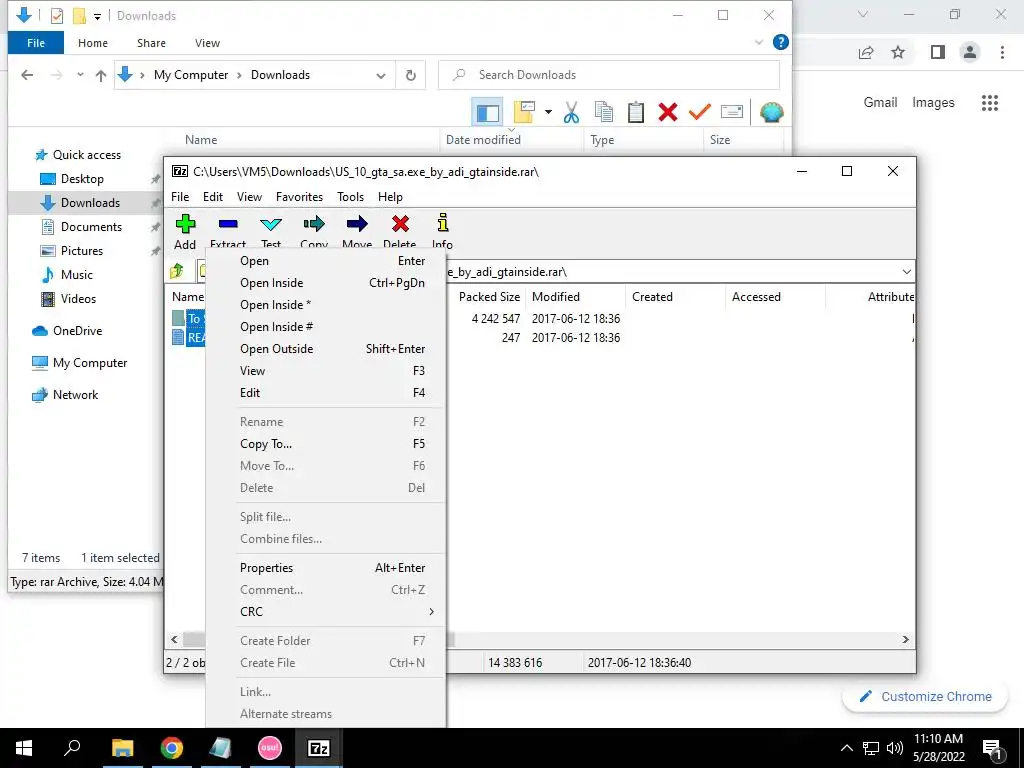Image resolution: width=1024 pixels, height=768 pixels.
Task: Show hidden system tray icons
Action: 846,748
